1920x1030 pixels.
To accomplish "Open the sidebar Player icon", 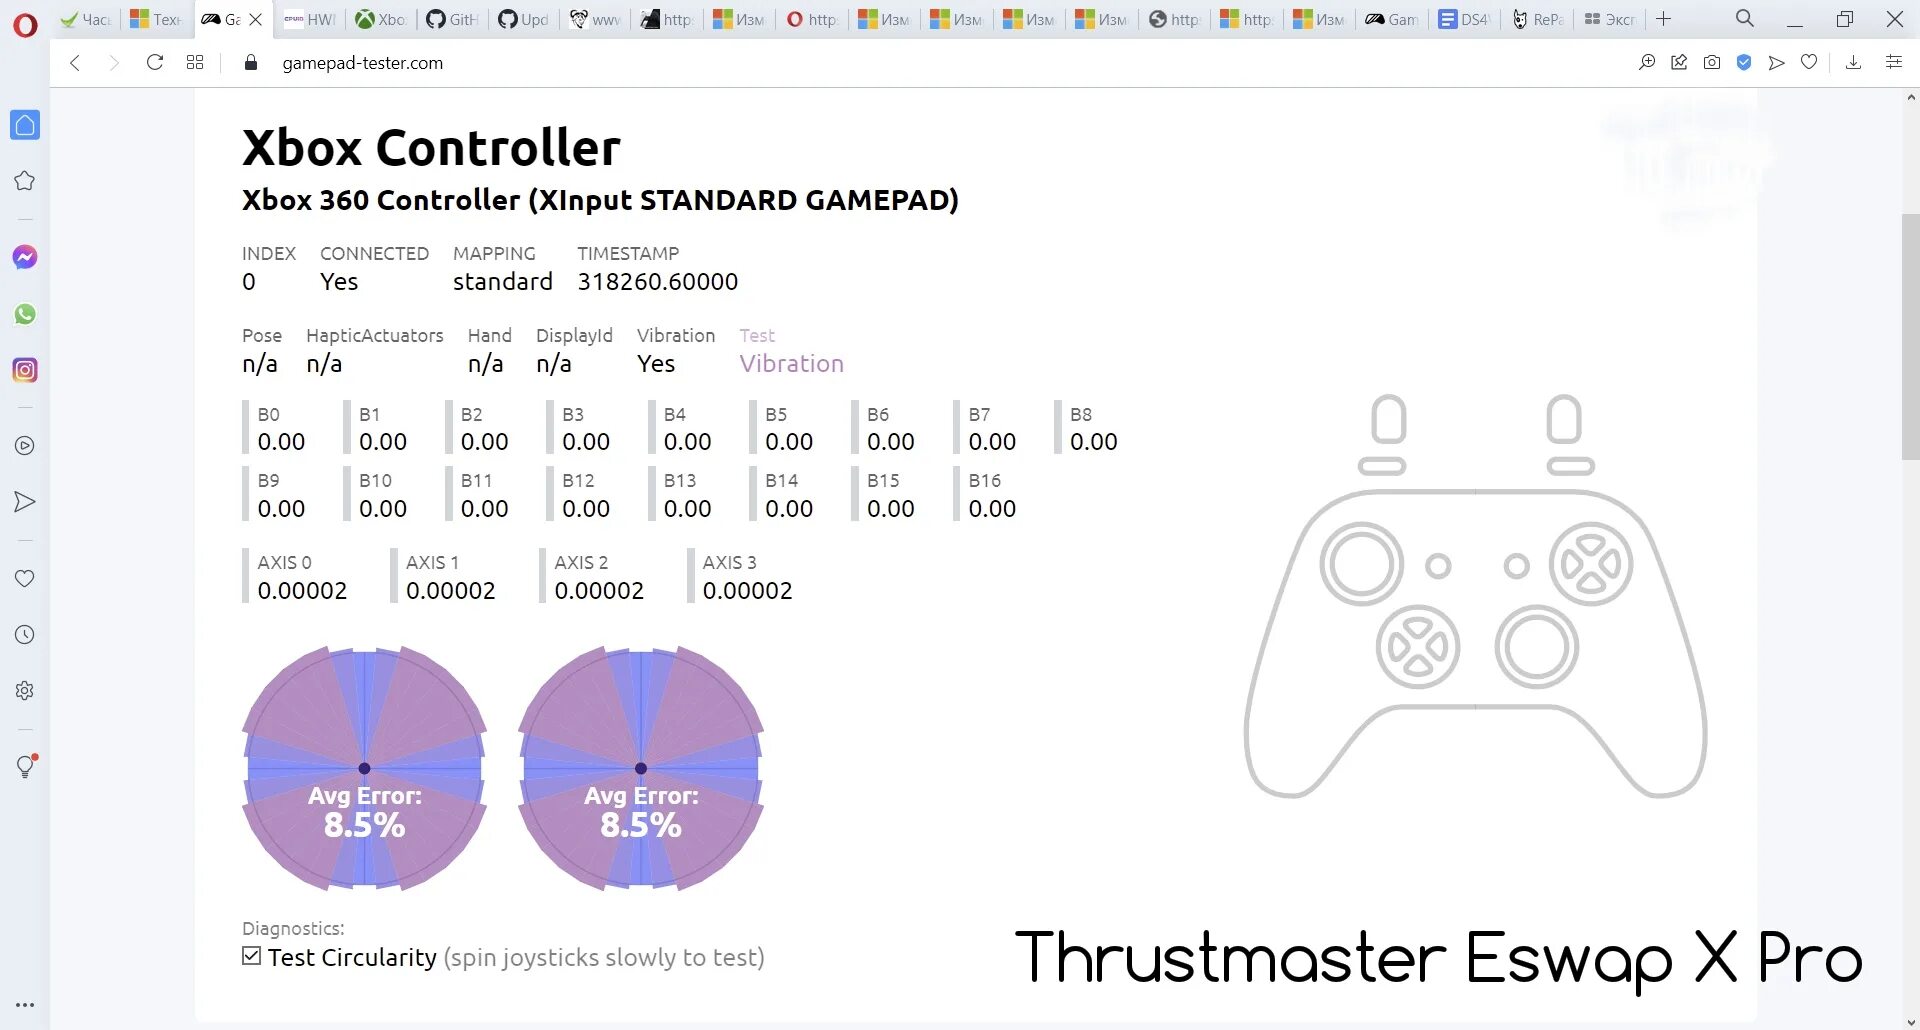I will (25, 446).
